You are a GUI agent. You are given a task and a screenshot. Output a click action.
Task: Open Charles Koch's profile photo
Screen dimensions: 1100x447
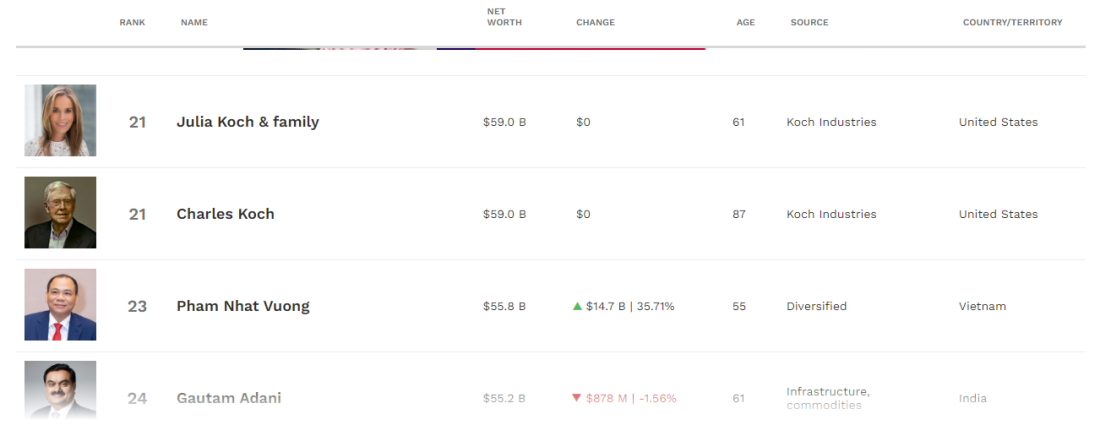(60, 213)
